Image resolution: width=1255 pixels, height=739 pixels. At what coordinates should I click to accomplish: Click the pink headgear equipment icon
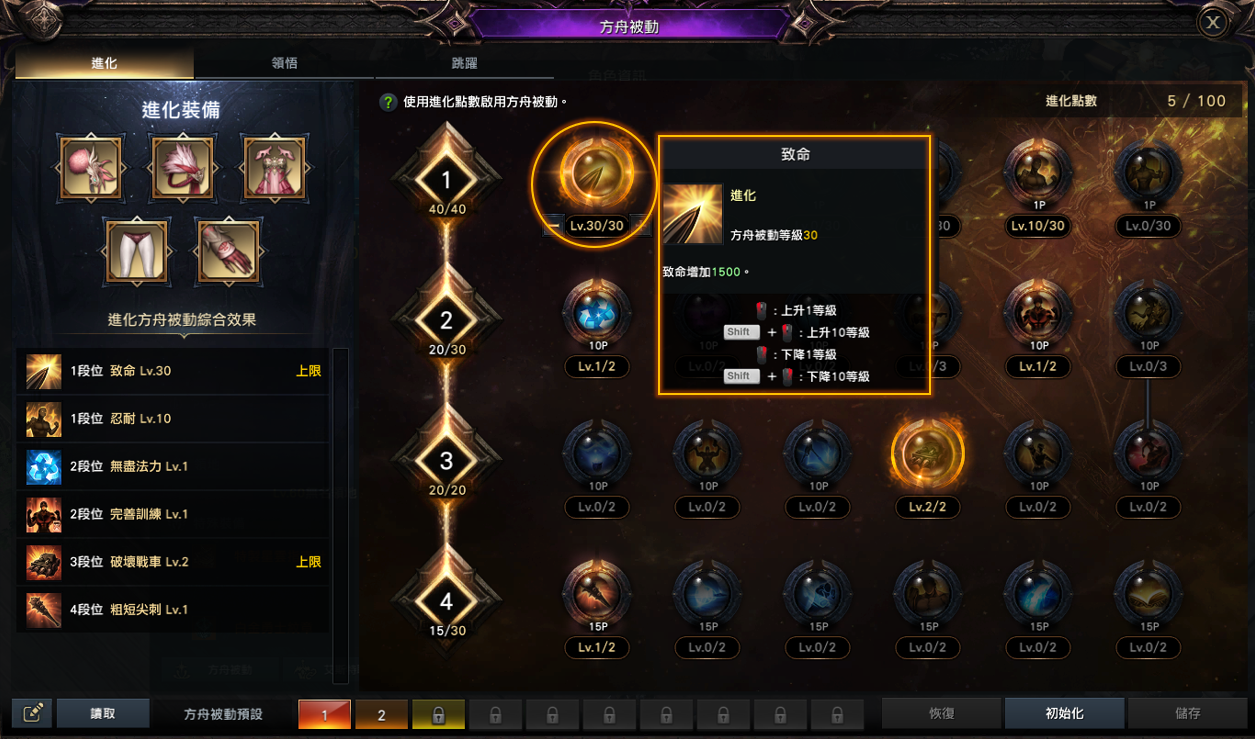(x=91, y=169)
